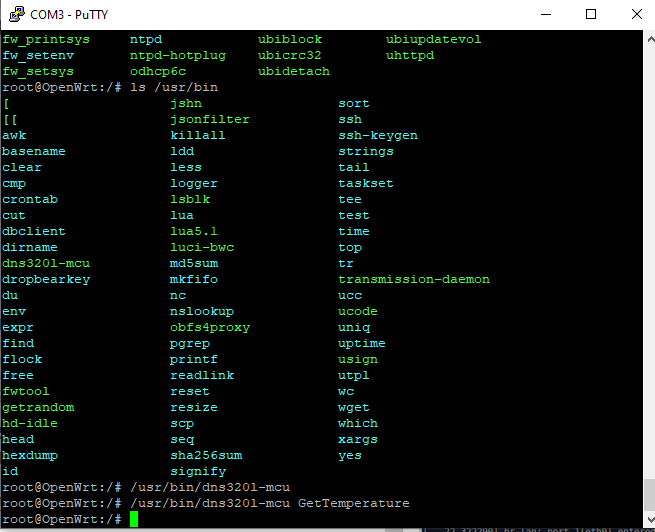Click the 'getrandom' entry

pyautogui.click(x=38, y=407)
